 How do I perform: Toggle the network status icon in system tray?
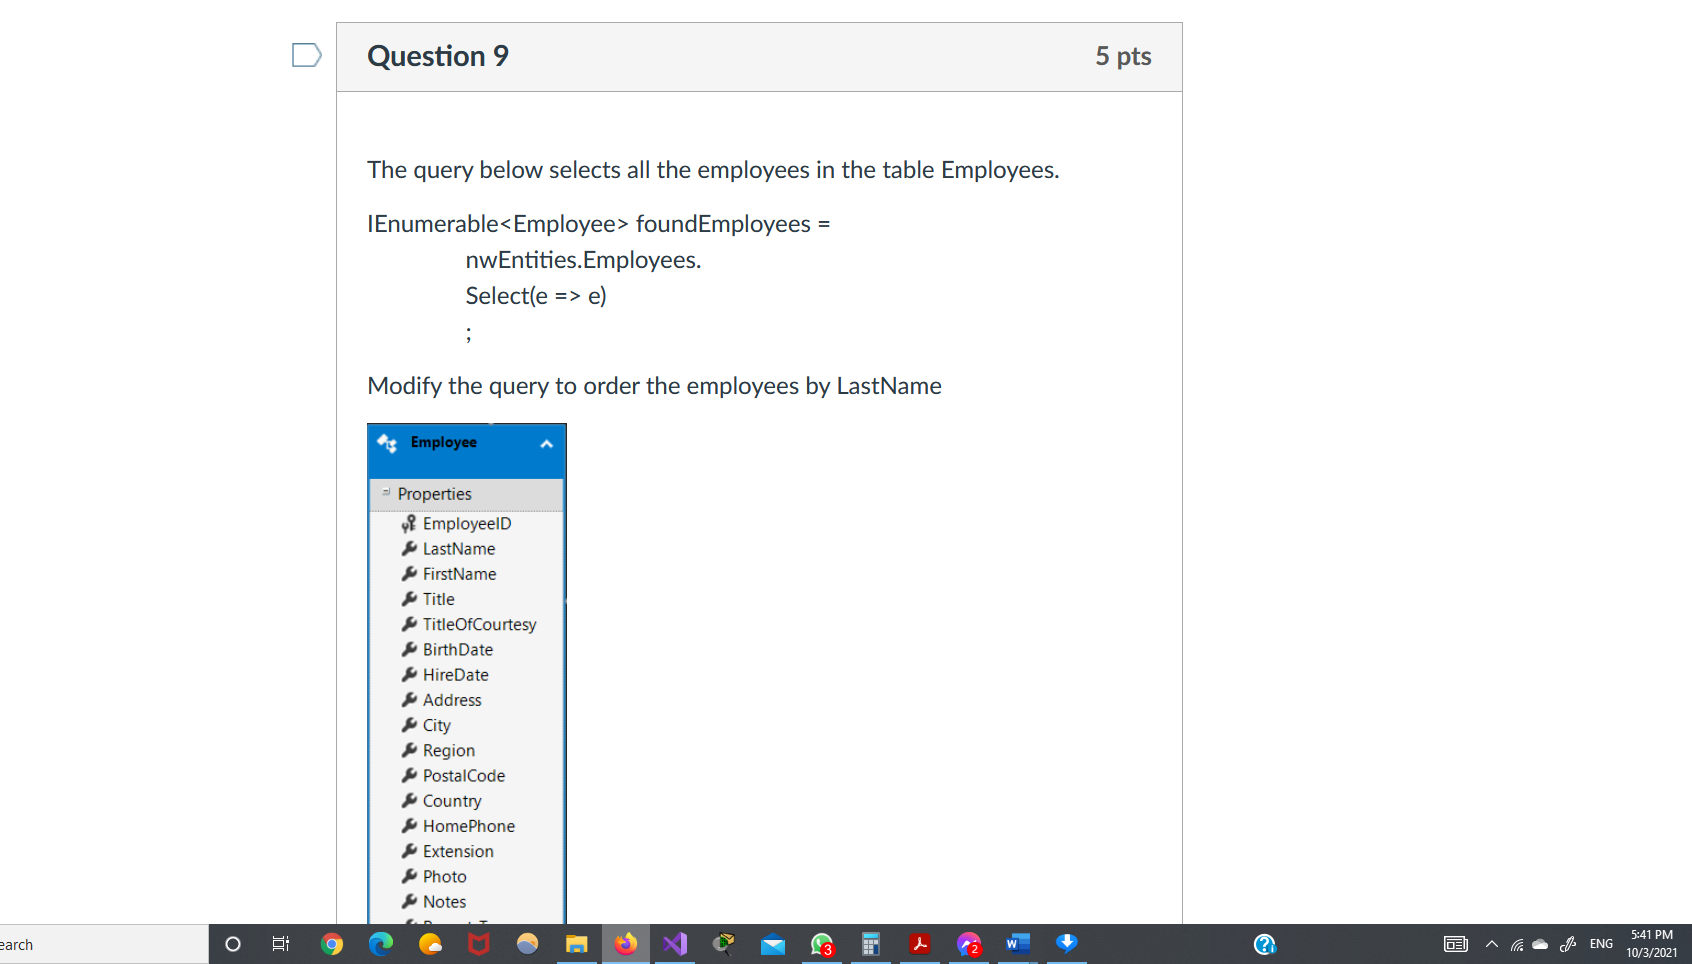[x=1514, y=943]
